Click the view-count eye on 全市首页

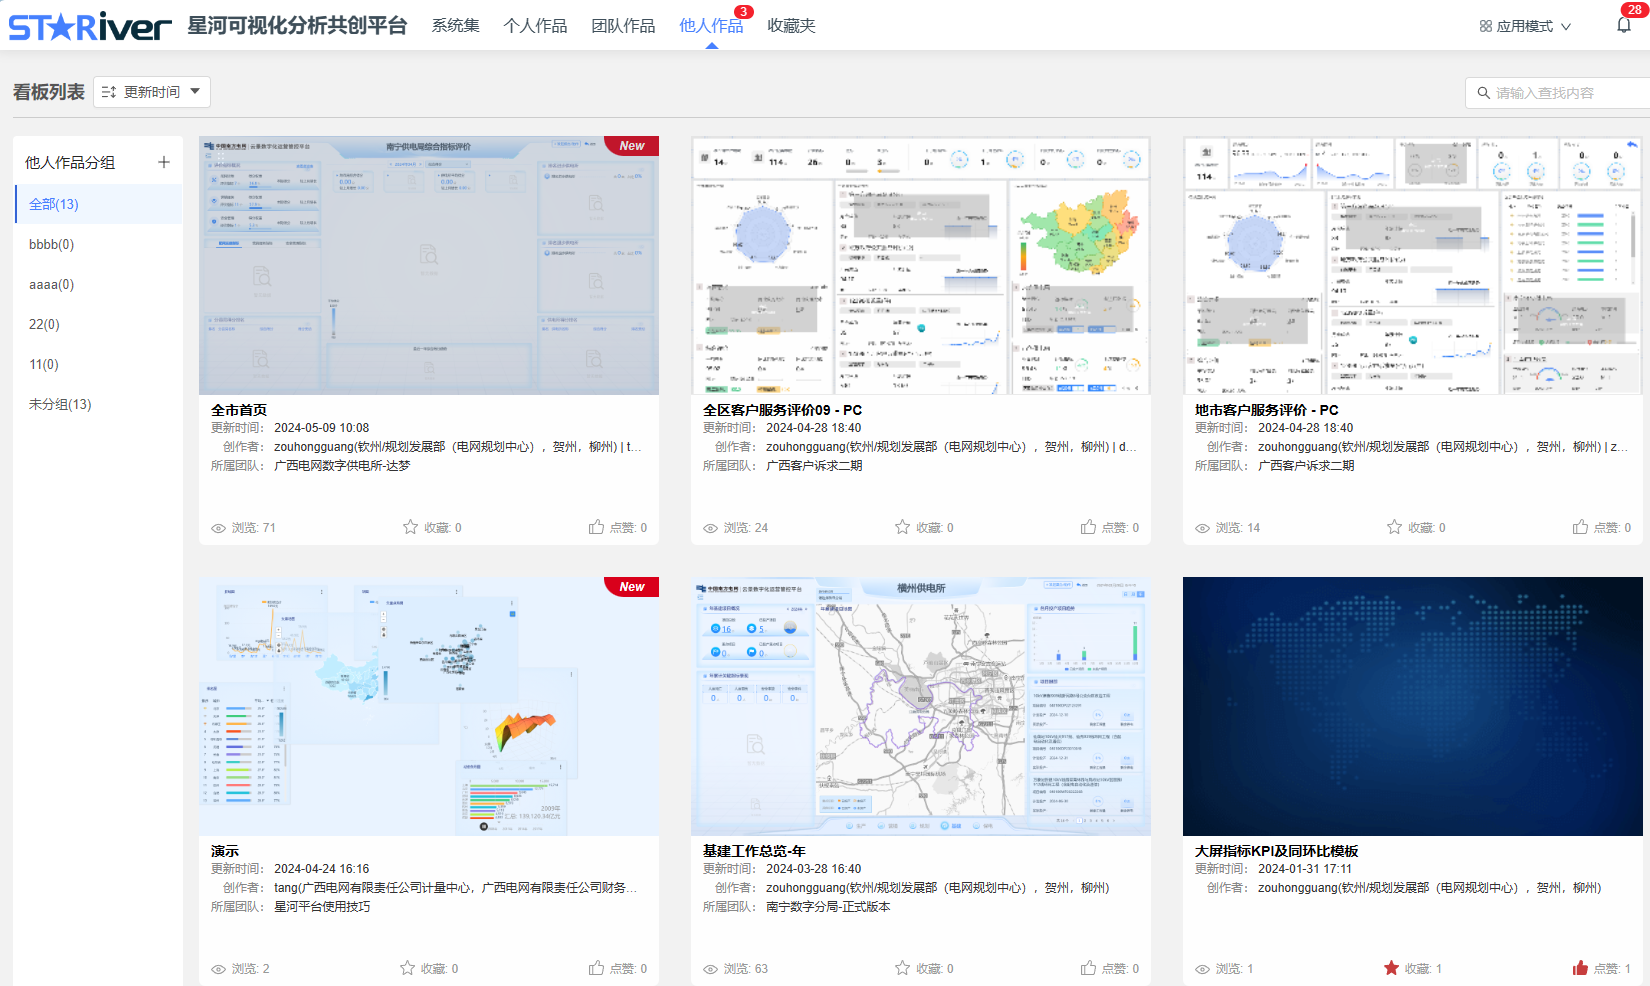(218, 528)
